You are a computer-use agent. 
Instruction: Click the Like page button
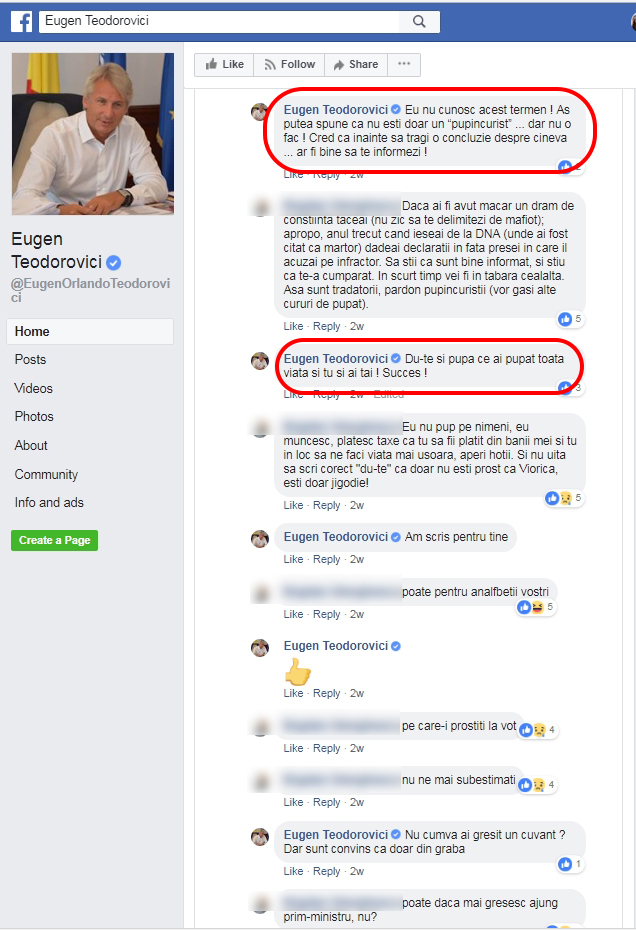coord(224,65)
